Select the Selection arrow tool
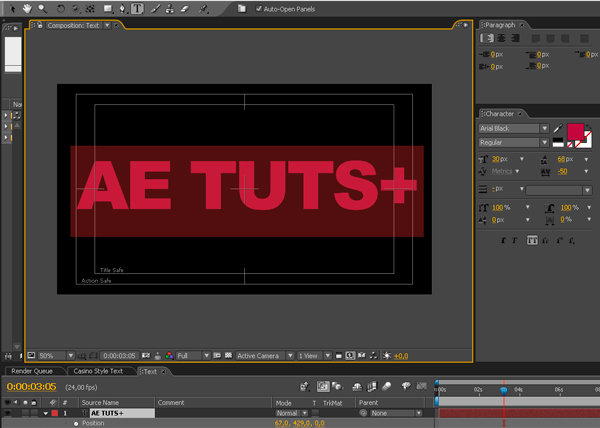 tap(12, 9)
